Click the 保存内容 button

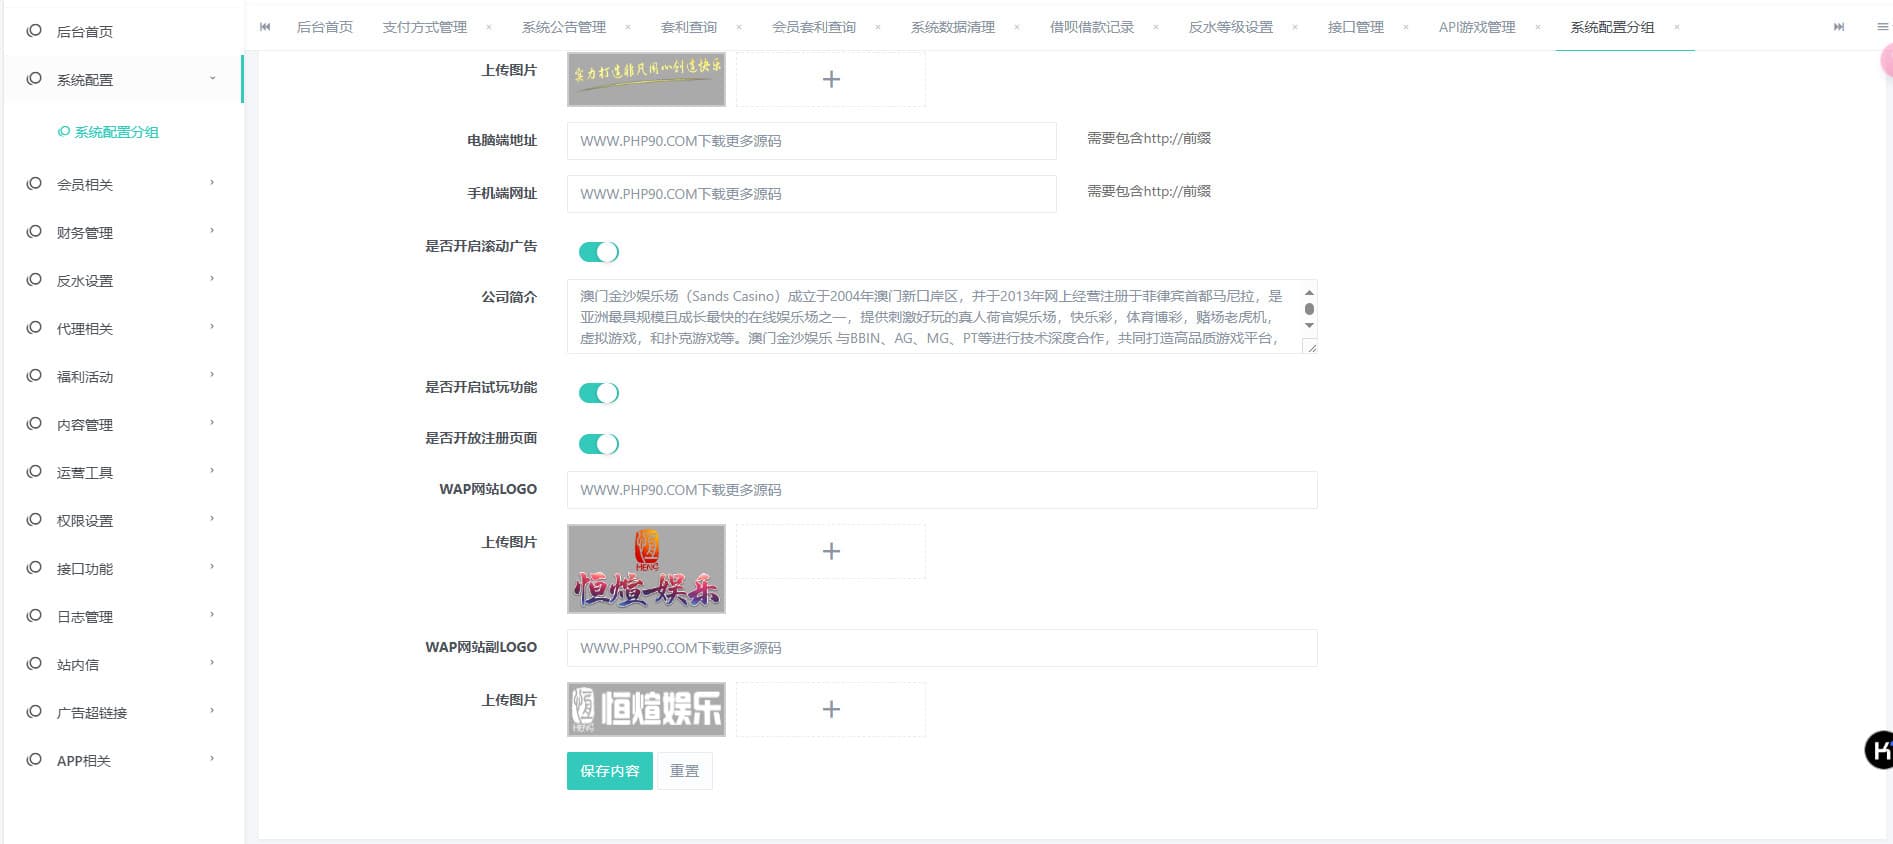tap(609, 771)
